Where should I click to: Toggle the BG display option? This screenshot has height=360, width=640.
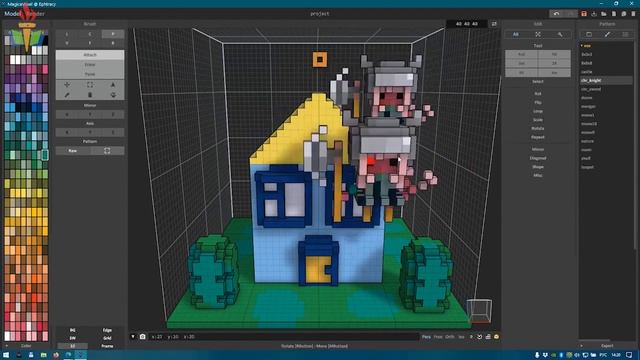coord(73,330)
